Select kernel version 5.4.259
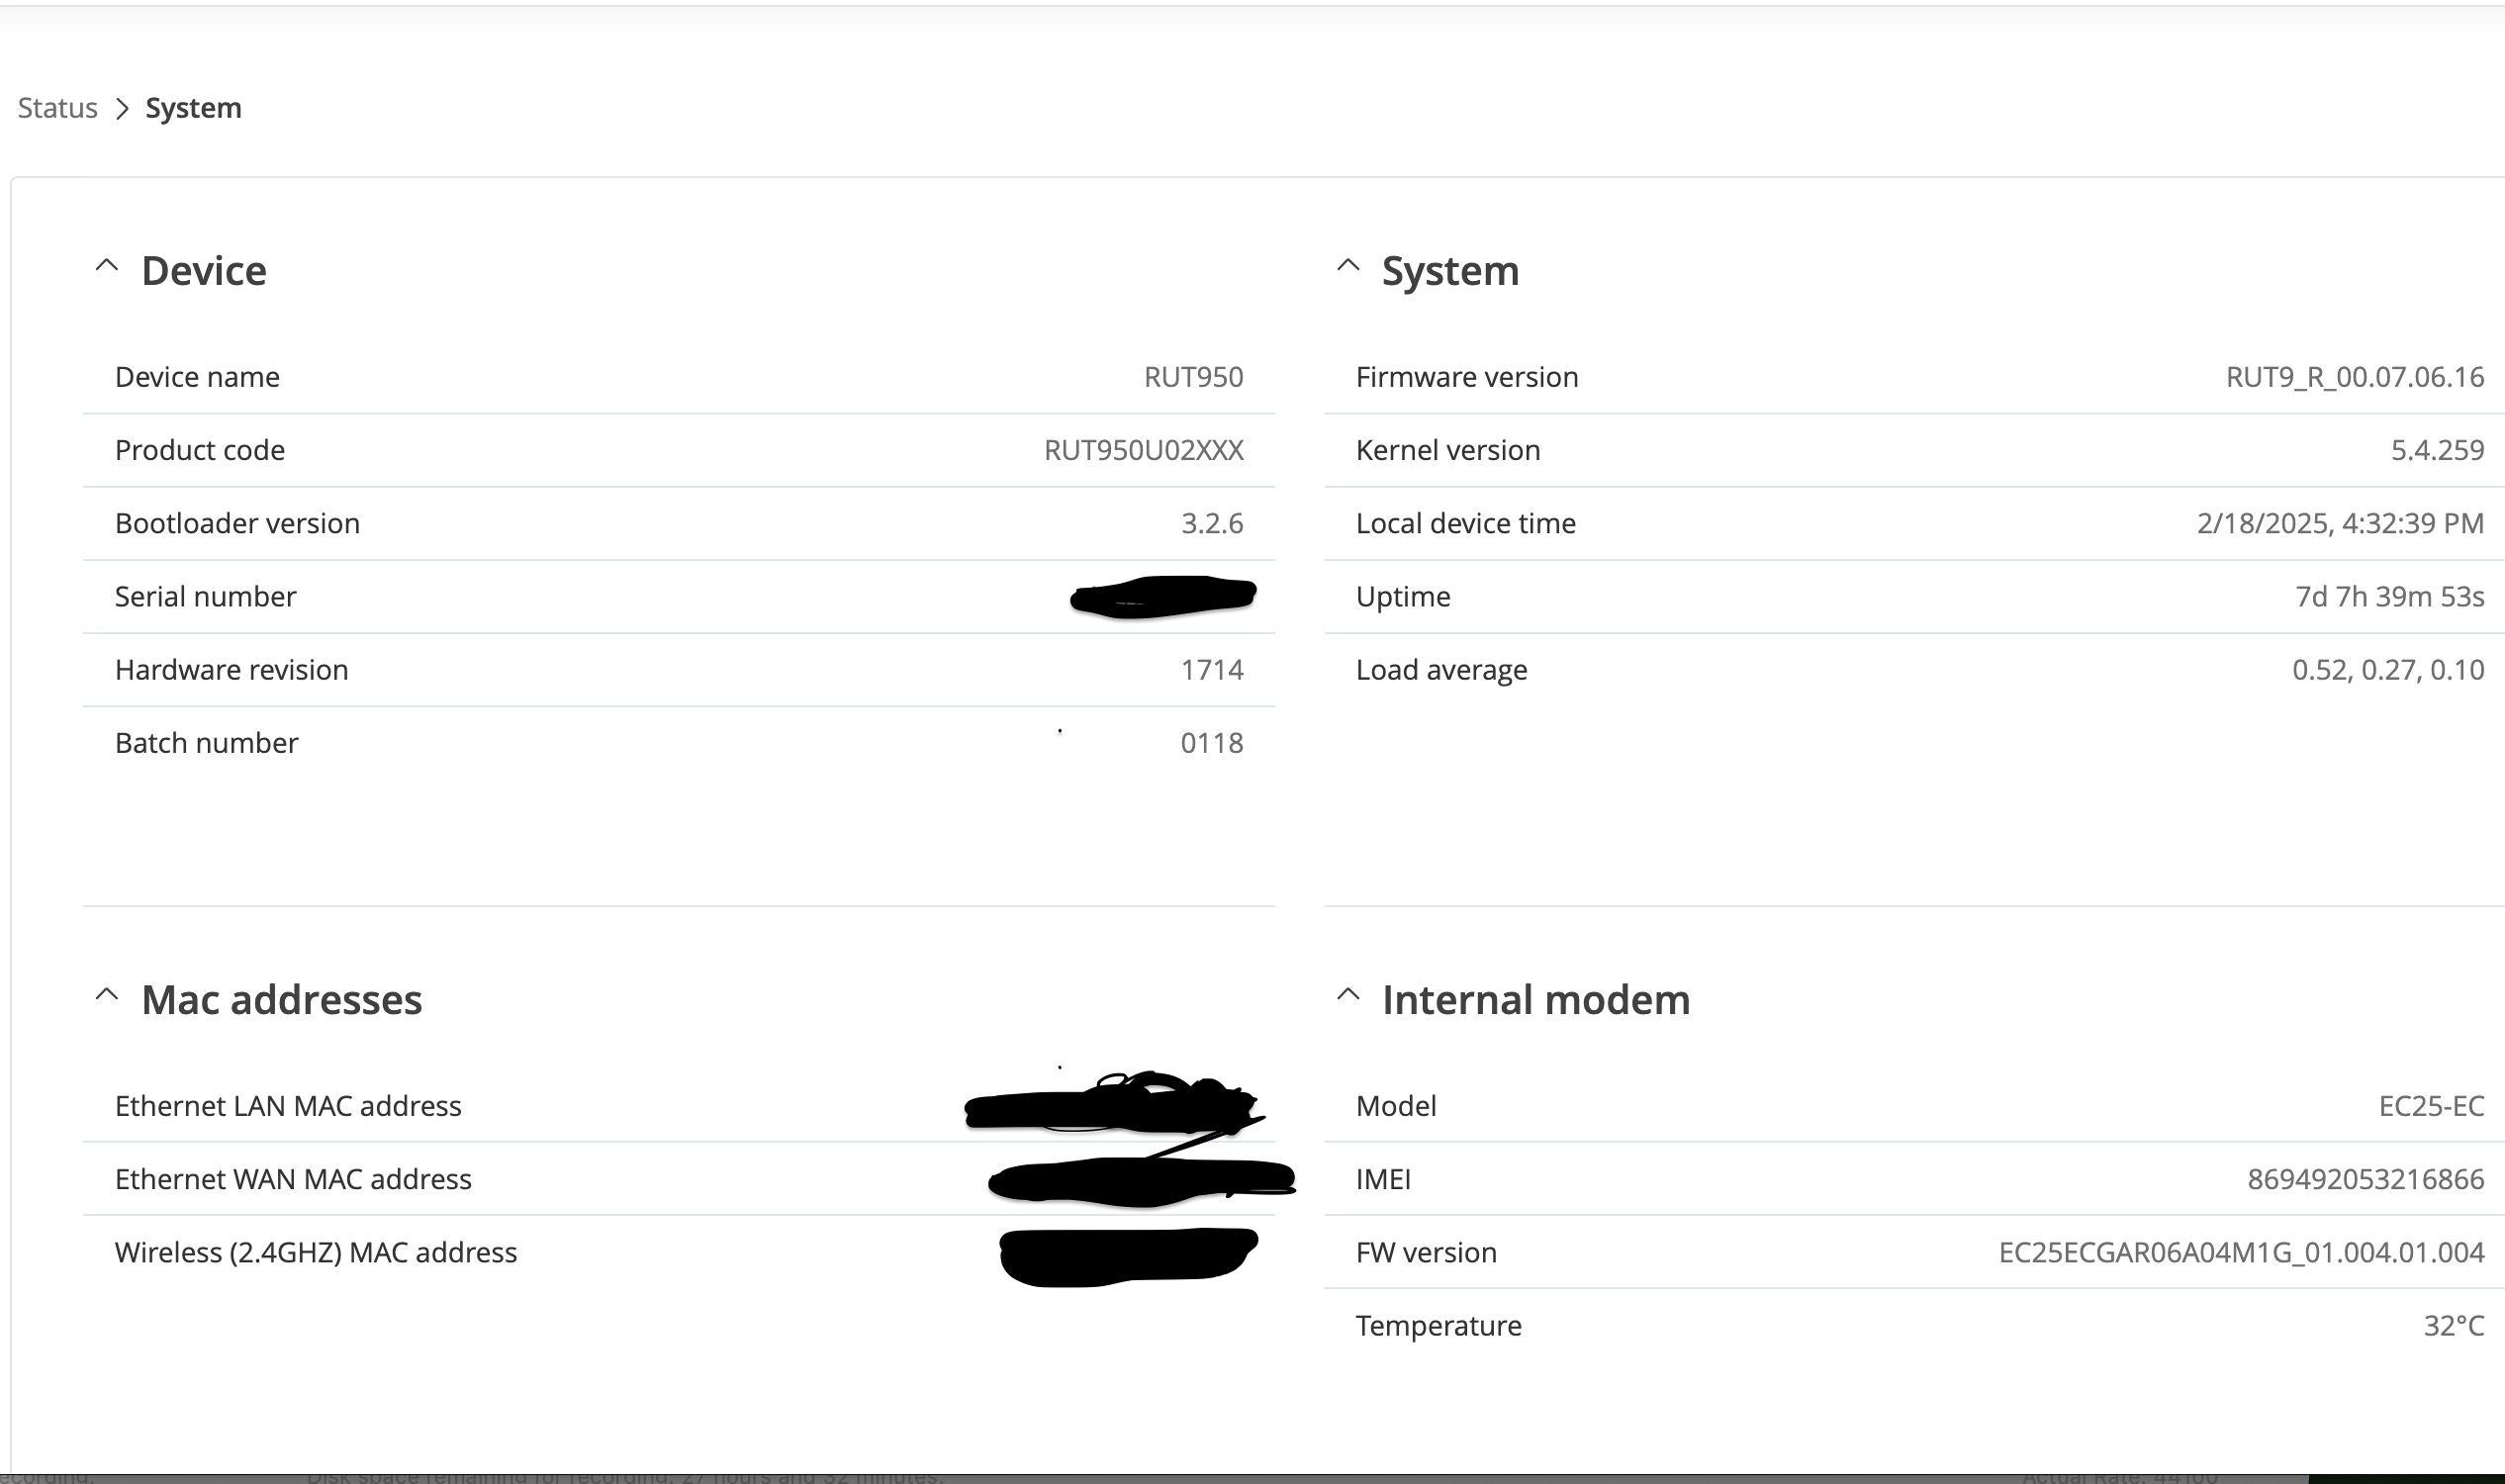This screenshot has height=1484, width=2505. tap(2437, 450)
